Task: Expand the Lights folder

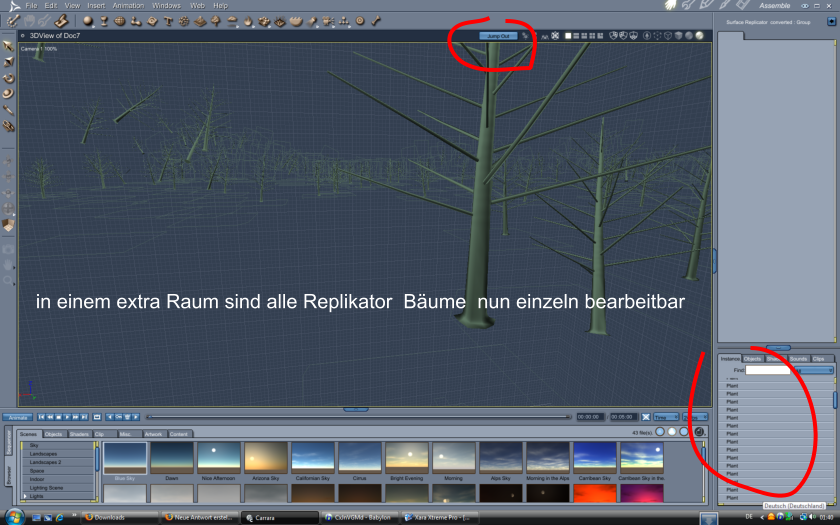Action: click(x=25, y=497)
